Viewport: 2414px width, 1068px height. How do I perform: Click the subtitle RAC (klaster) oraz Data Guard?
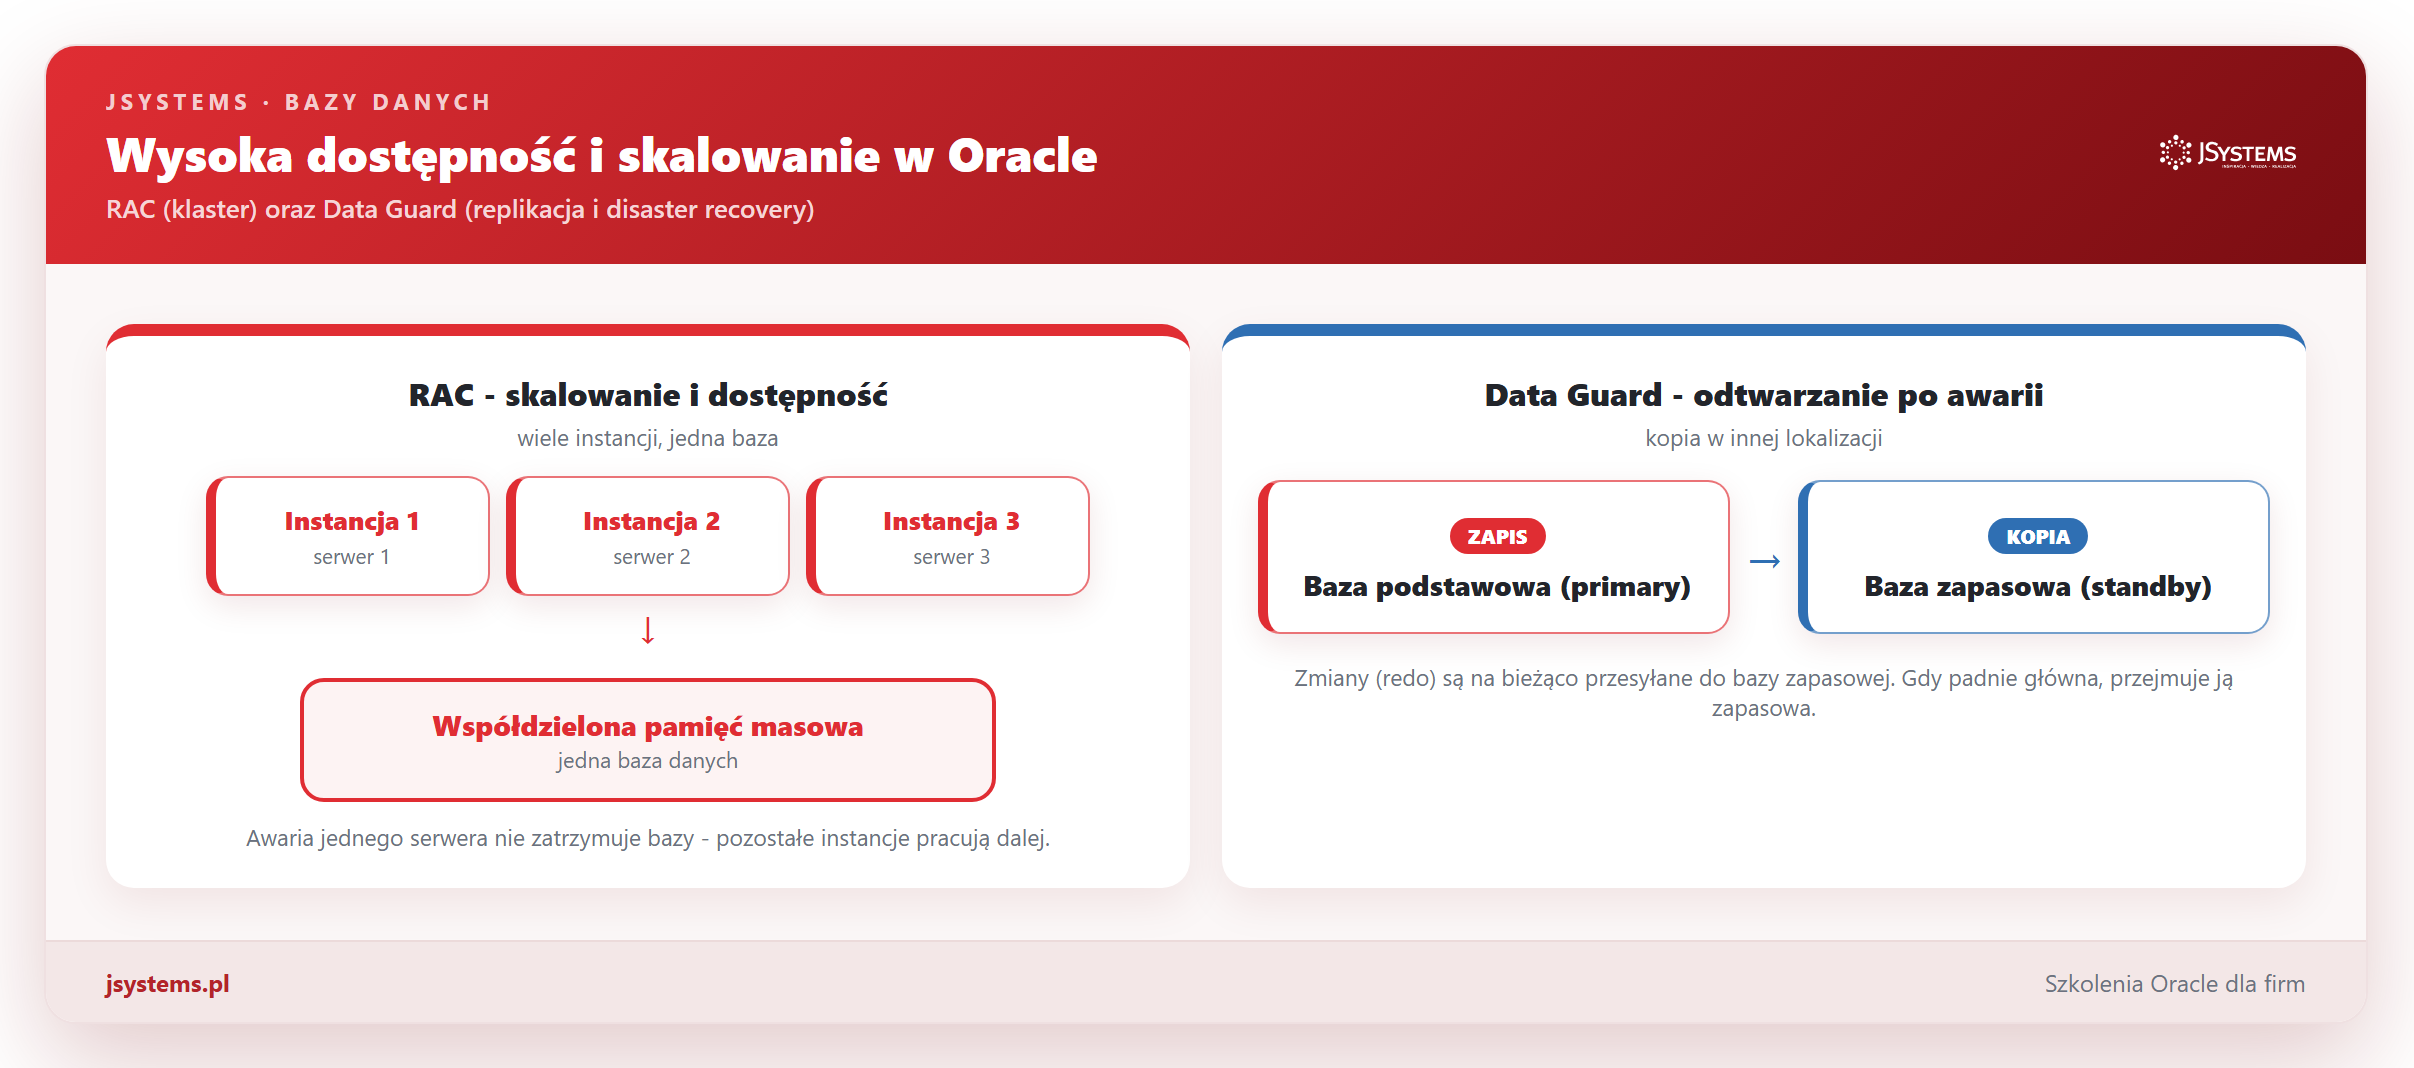coord(460,210)
